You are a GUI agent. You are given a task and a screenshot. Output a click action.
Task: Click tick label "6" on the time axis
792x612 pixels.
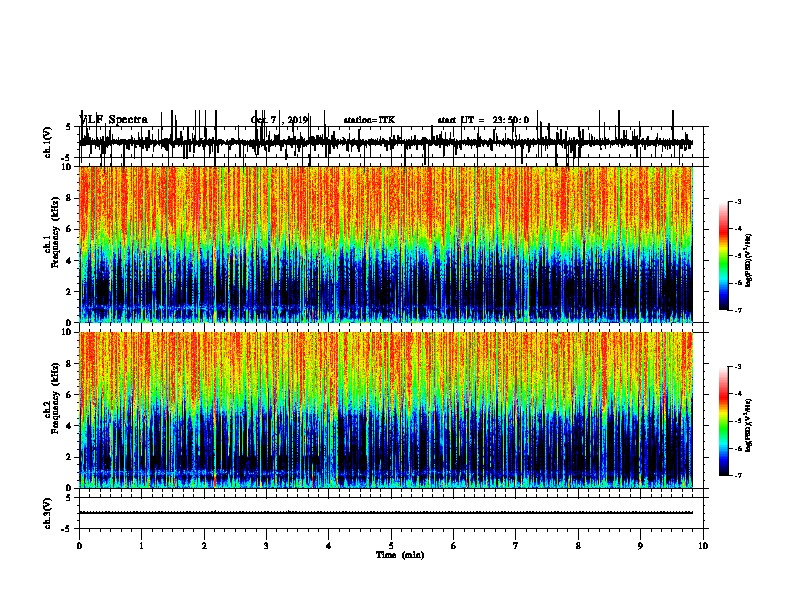coord(454,546)
